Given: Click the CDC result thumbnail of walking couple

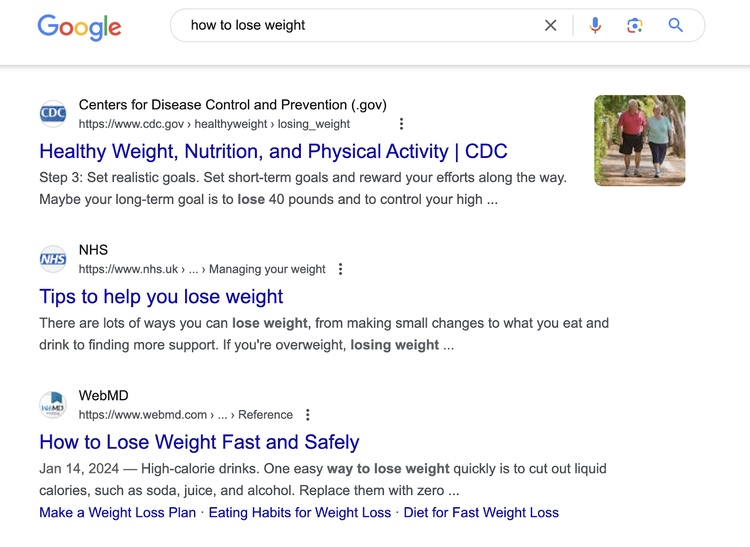Looking at the screenshot, I should [640, 141].
